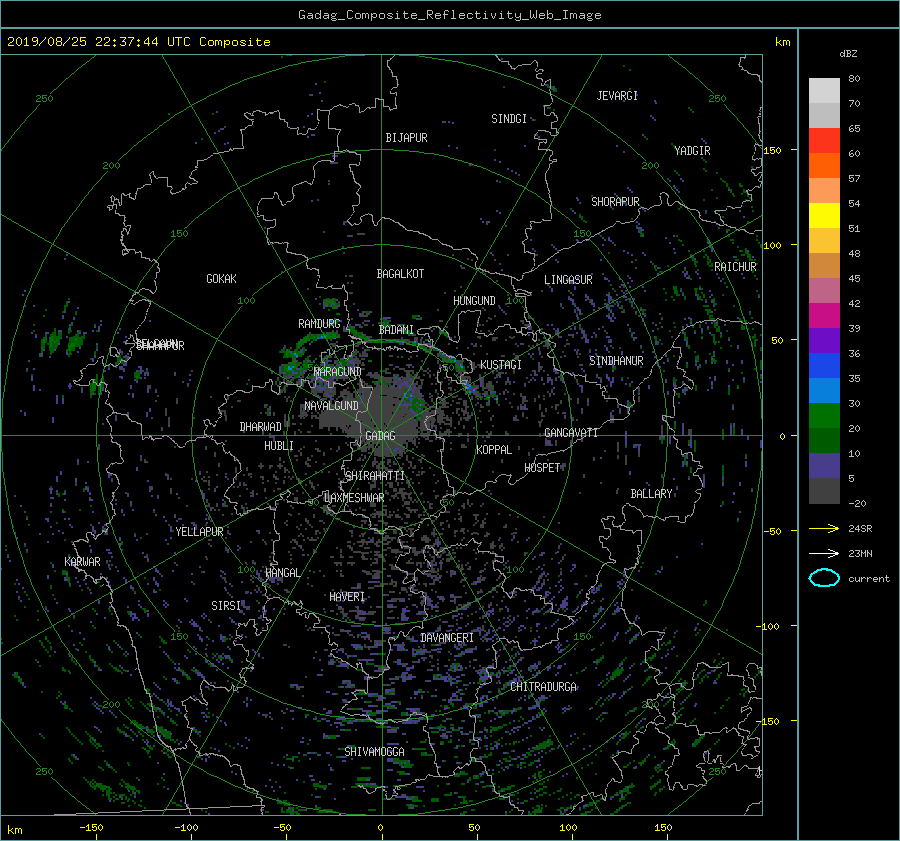Click the SINDGI city label
Image resolution: width=900 pixels, height=841 pixels.
(509, 119)
